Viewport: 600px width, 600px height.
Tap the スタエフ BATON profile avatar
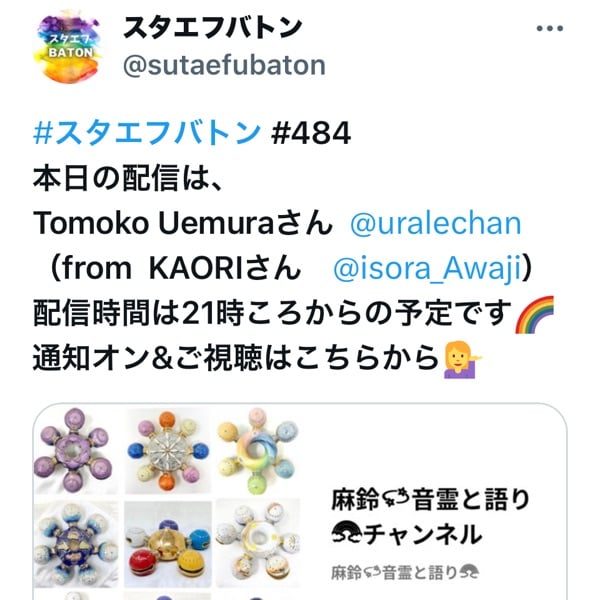coord(68,47)
